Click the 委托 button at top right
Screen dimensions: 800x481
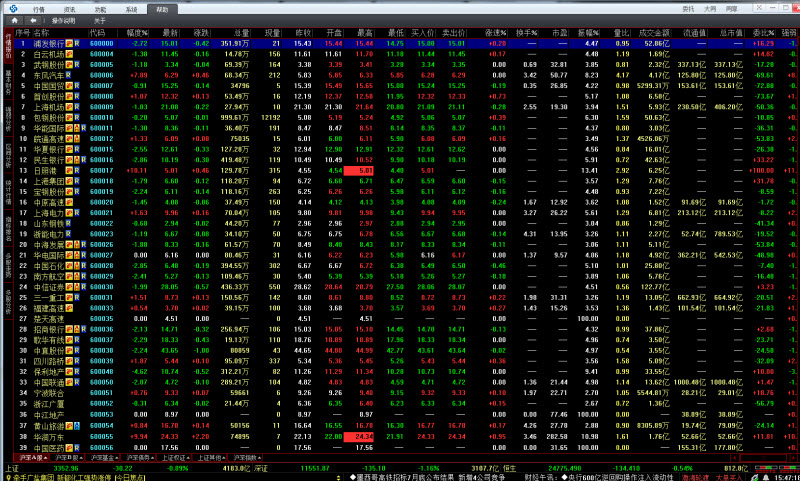[688, 9]
